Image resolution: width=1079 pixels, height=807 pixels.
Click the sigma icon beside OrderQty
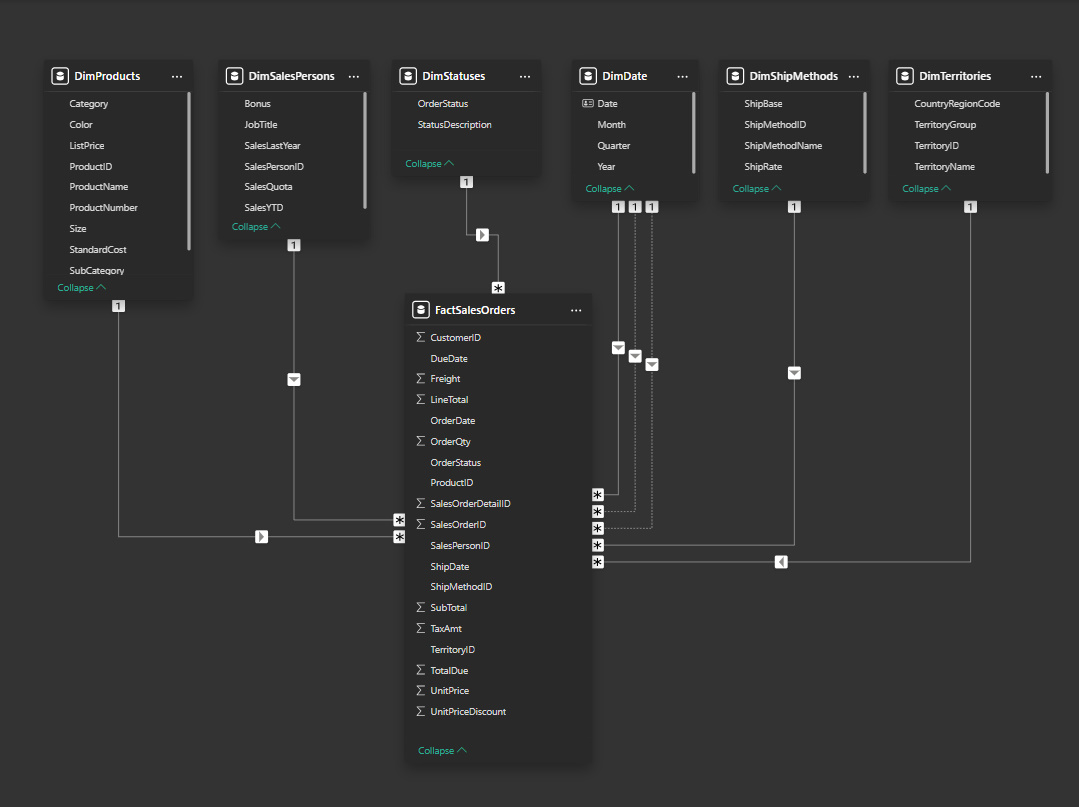point(420,441)
